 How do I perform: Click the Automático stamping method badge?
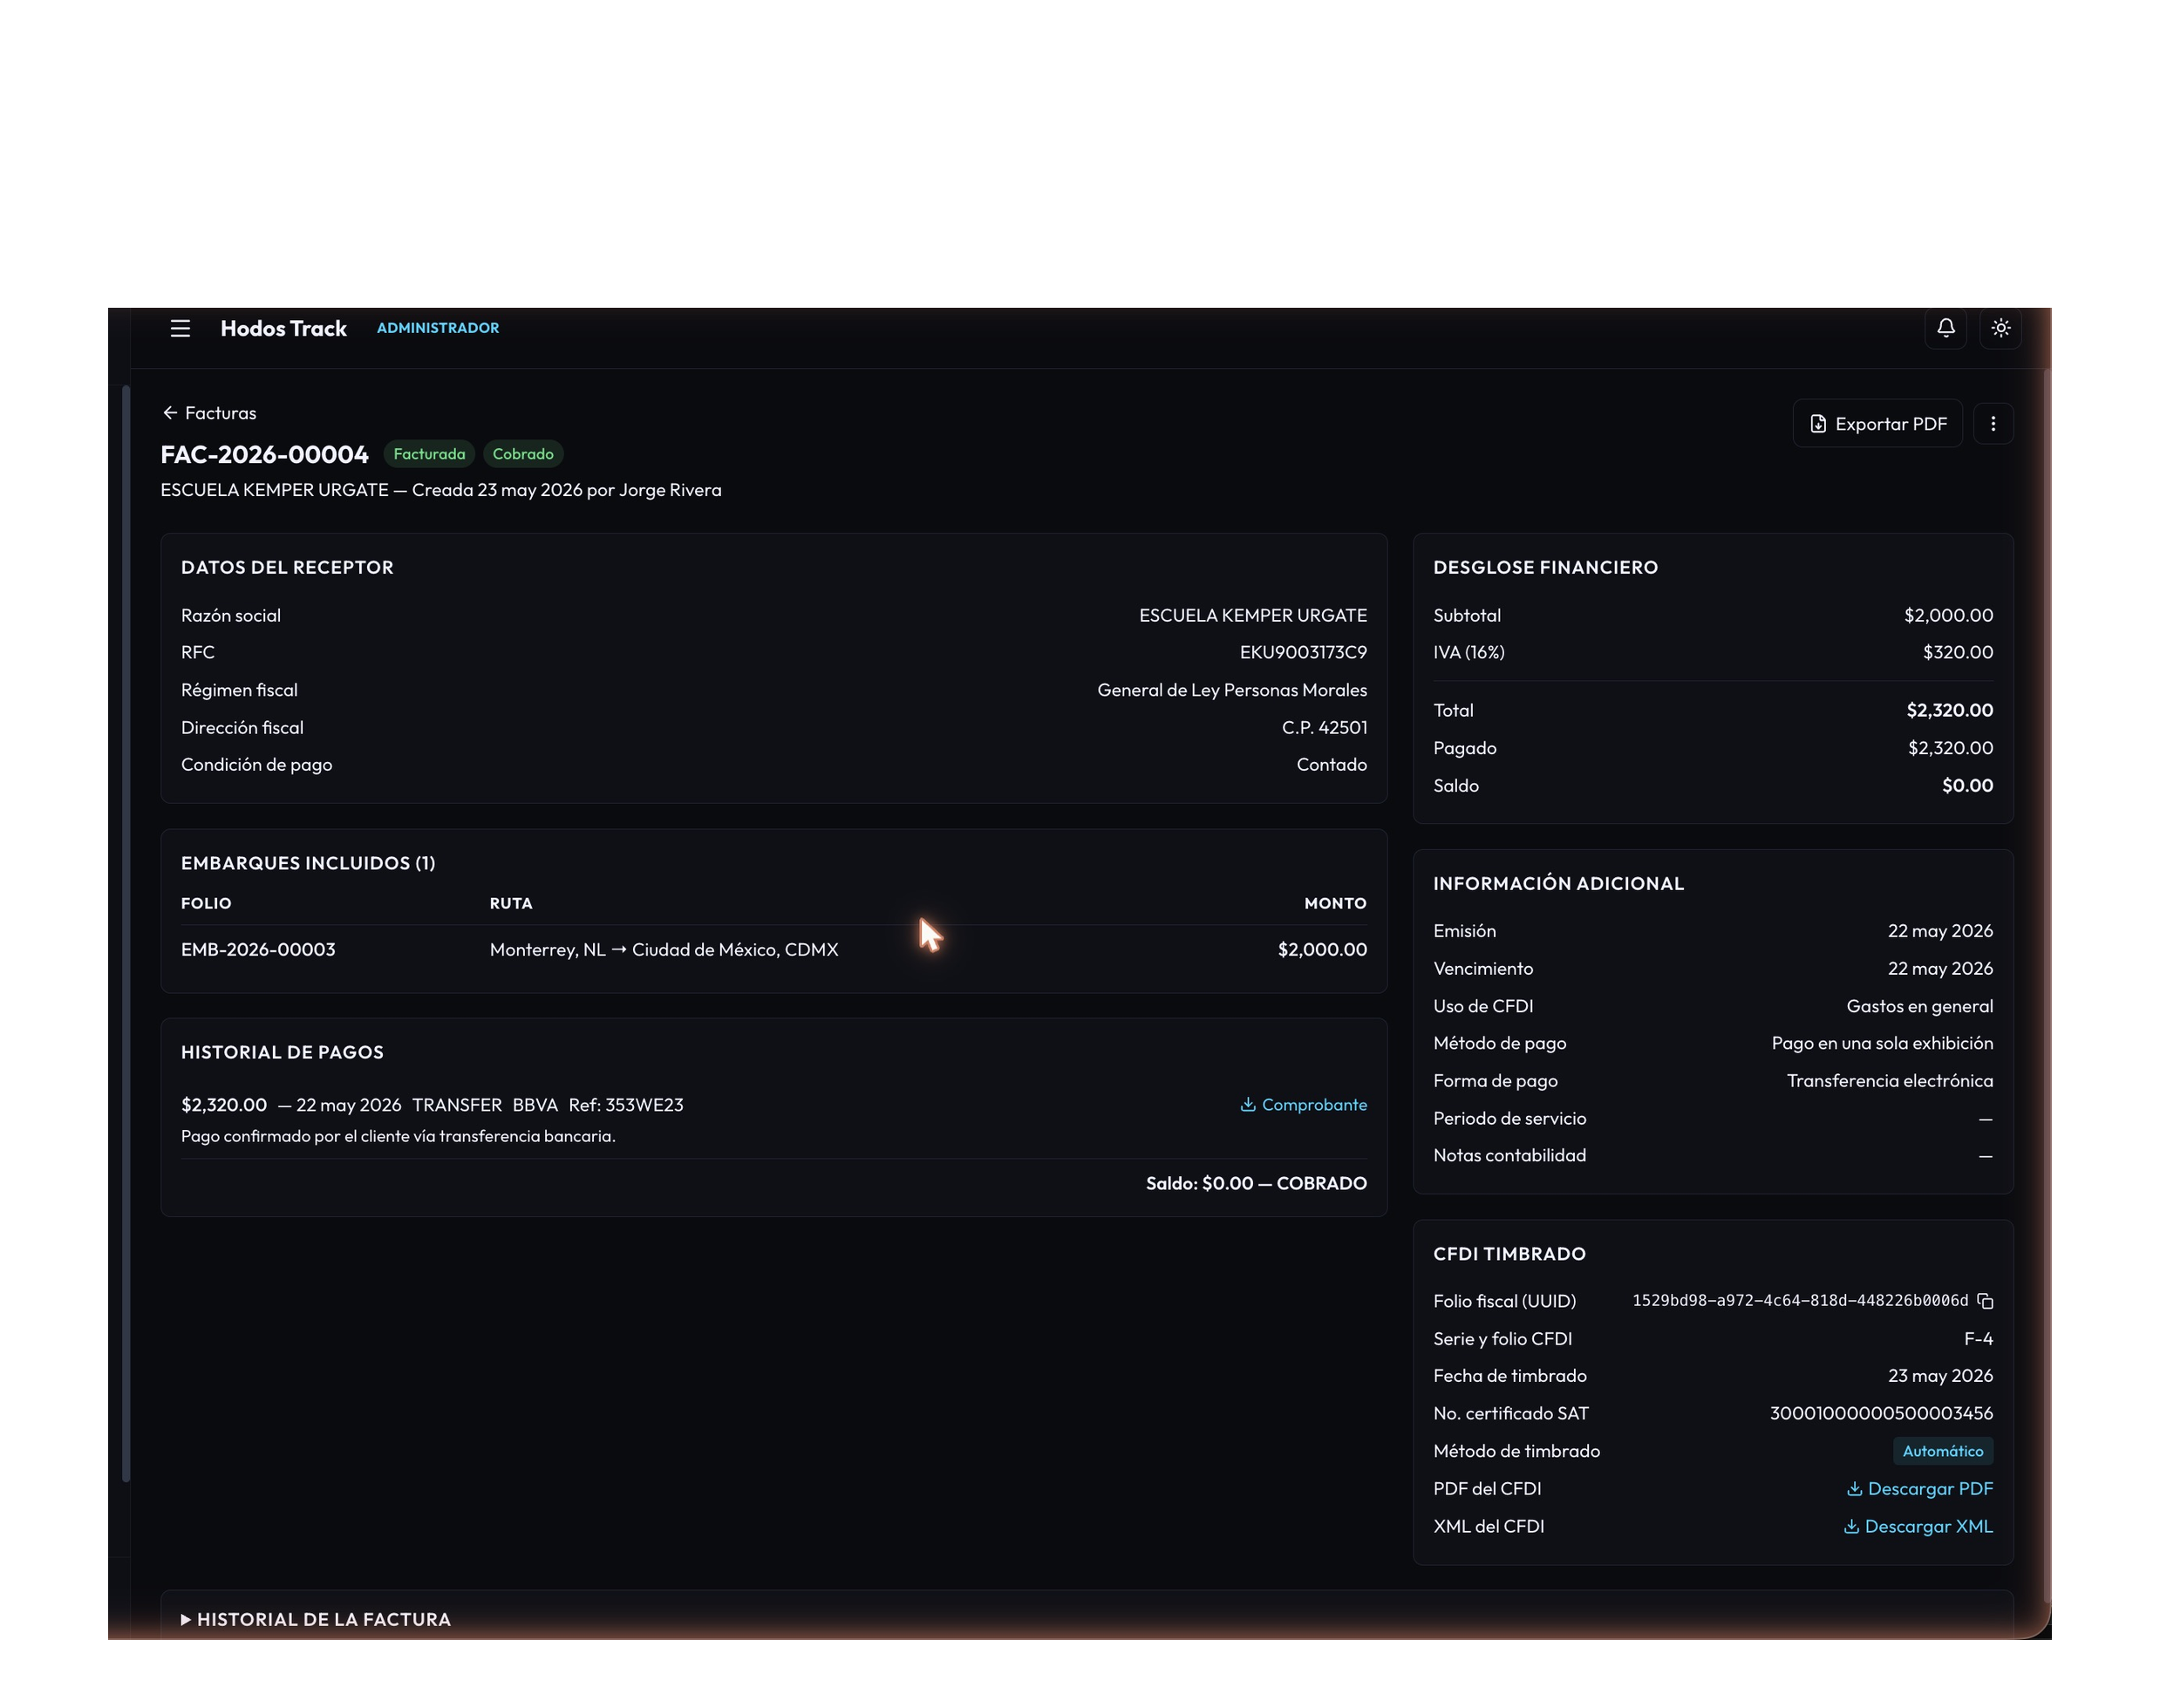click(1942, 1451)
